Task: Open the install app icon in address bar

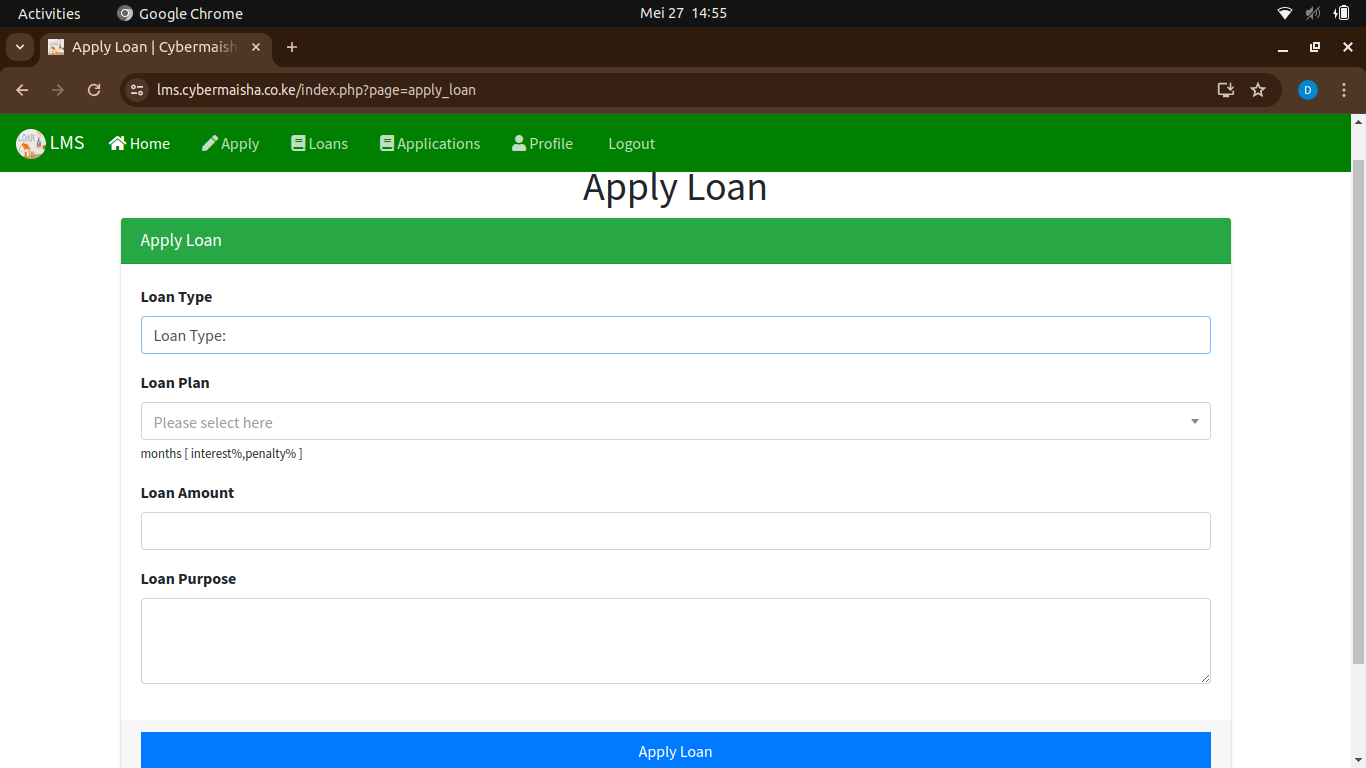Action: (x=1226, y=90)
